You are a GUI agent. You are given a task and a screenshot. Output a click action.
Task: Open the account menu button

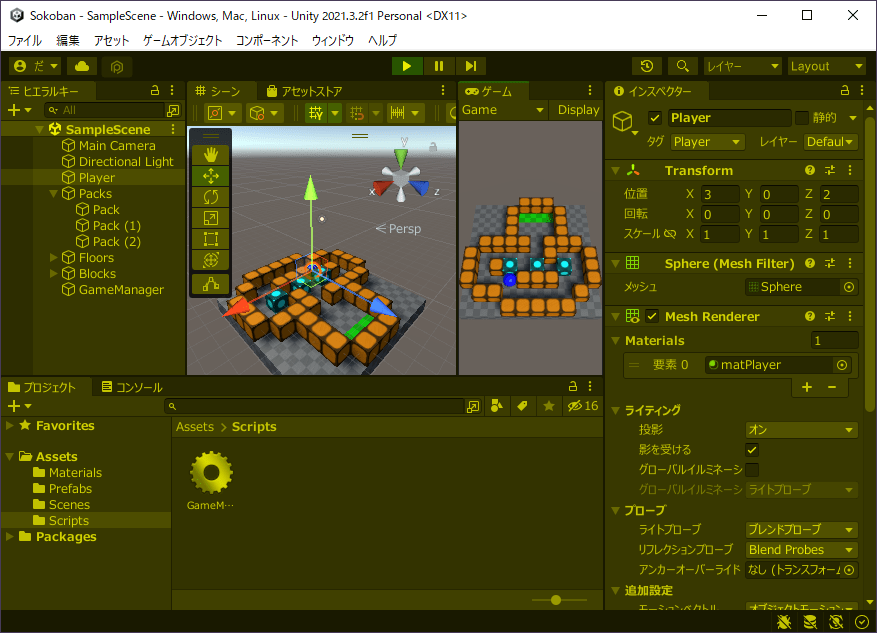point(36,66)
